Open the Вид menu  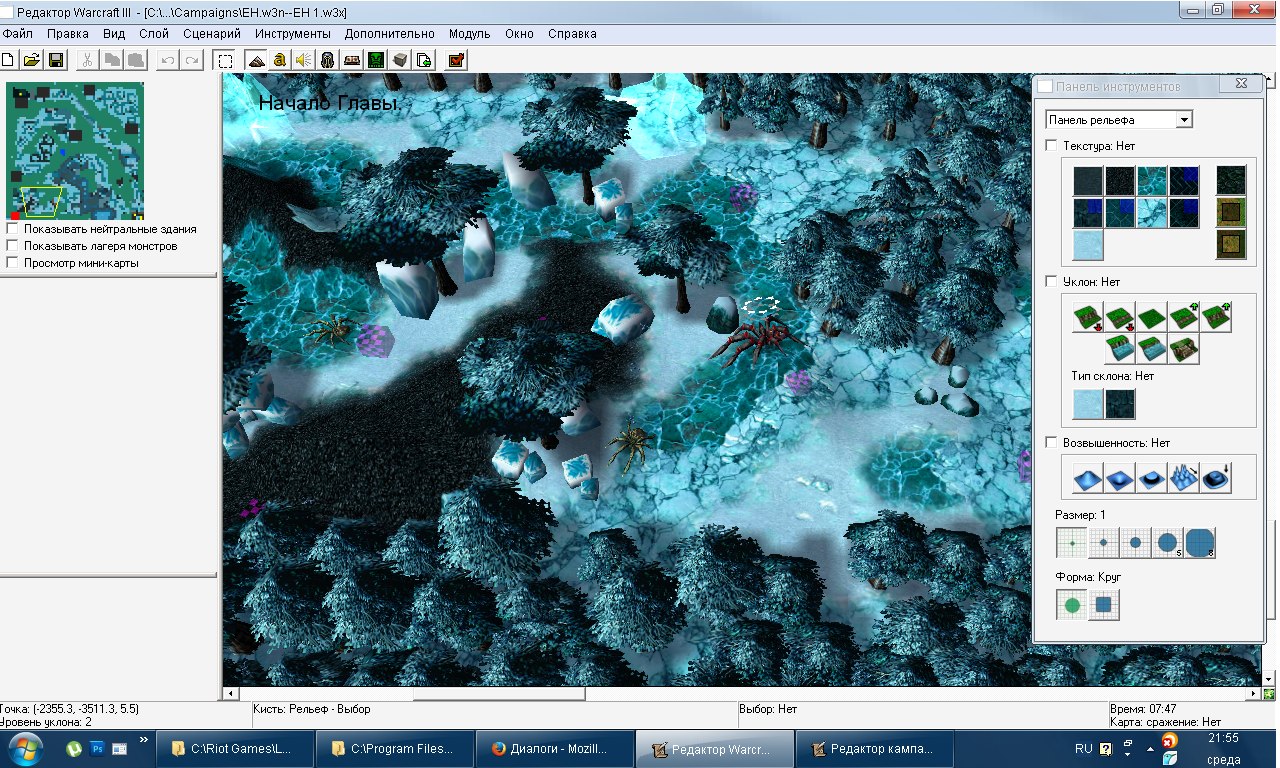(x=114, y=33)
